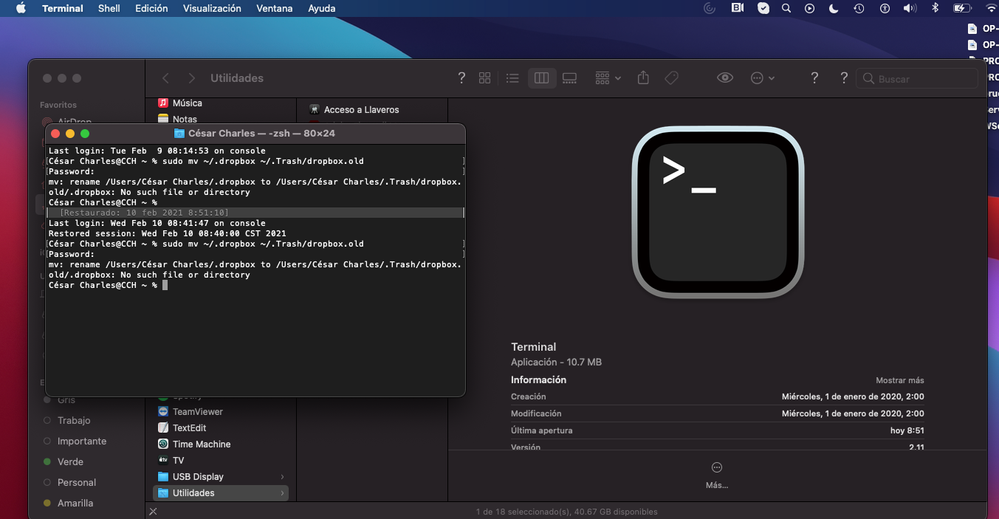
Task: Select the Verde color tag in sidebar
Action: [69, 462]
